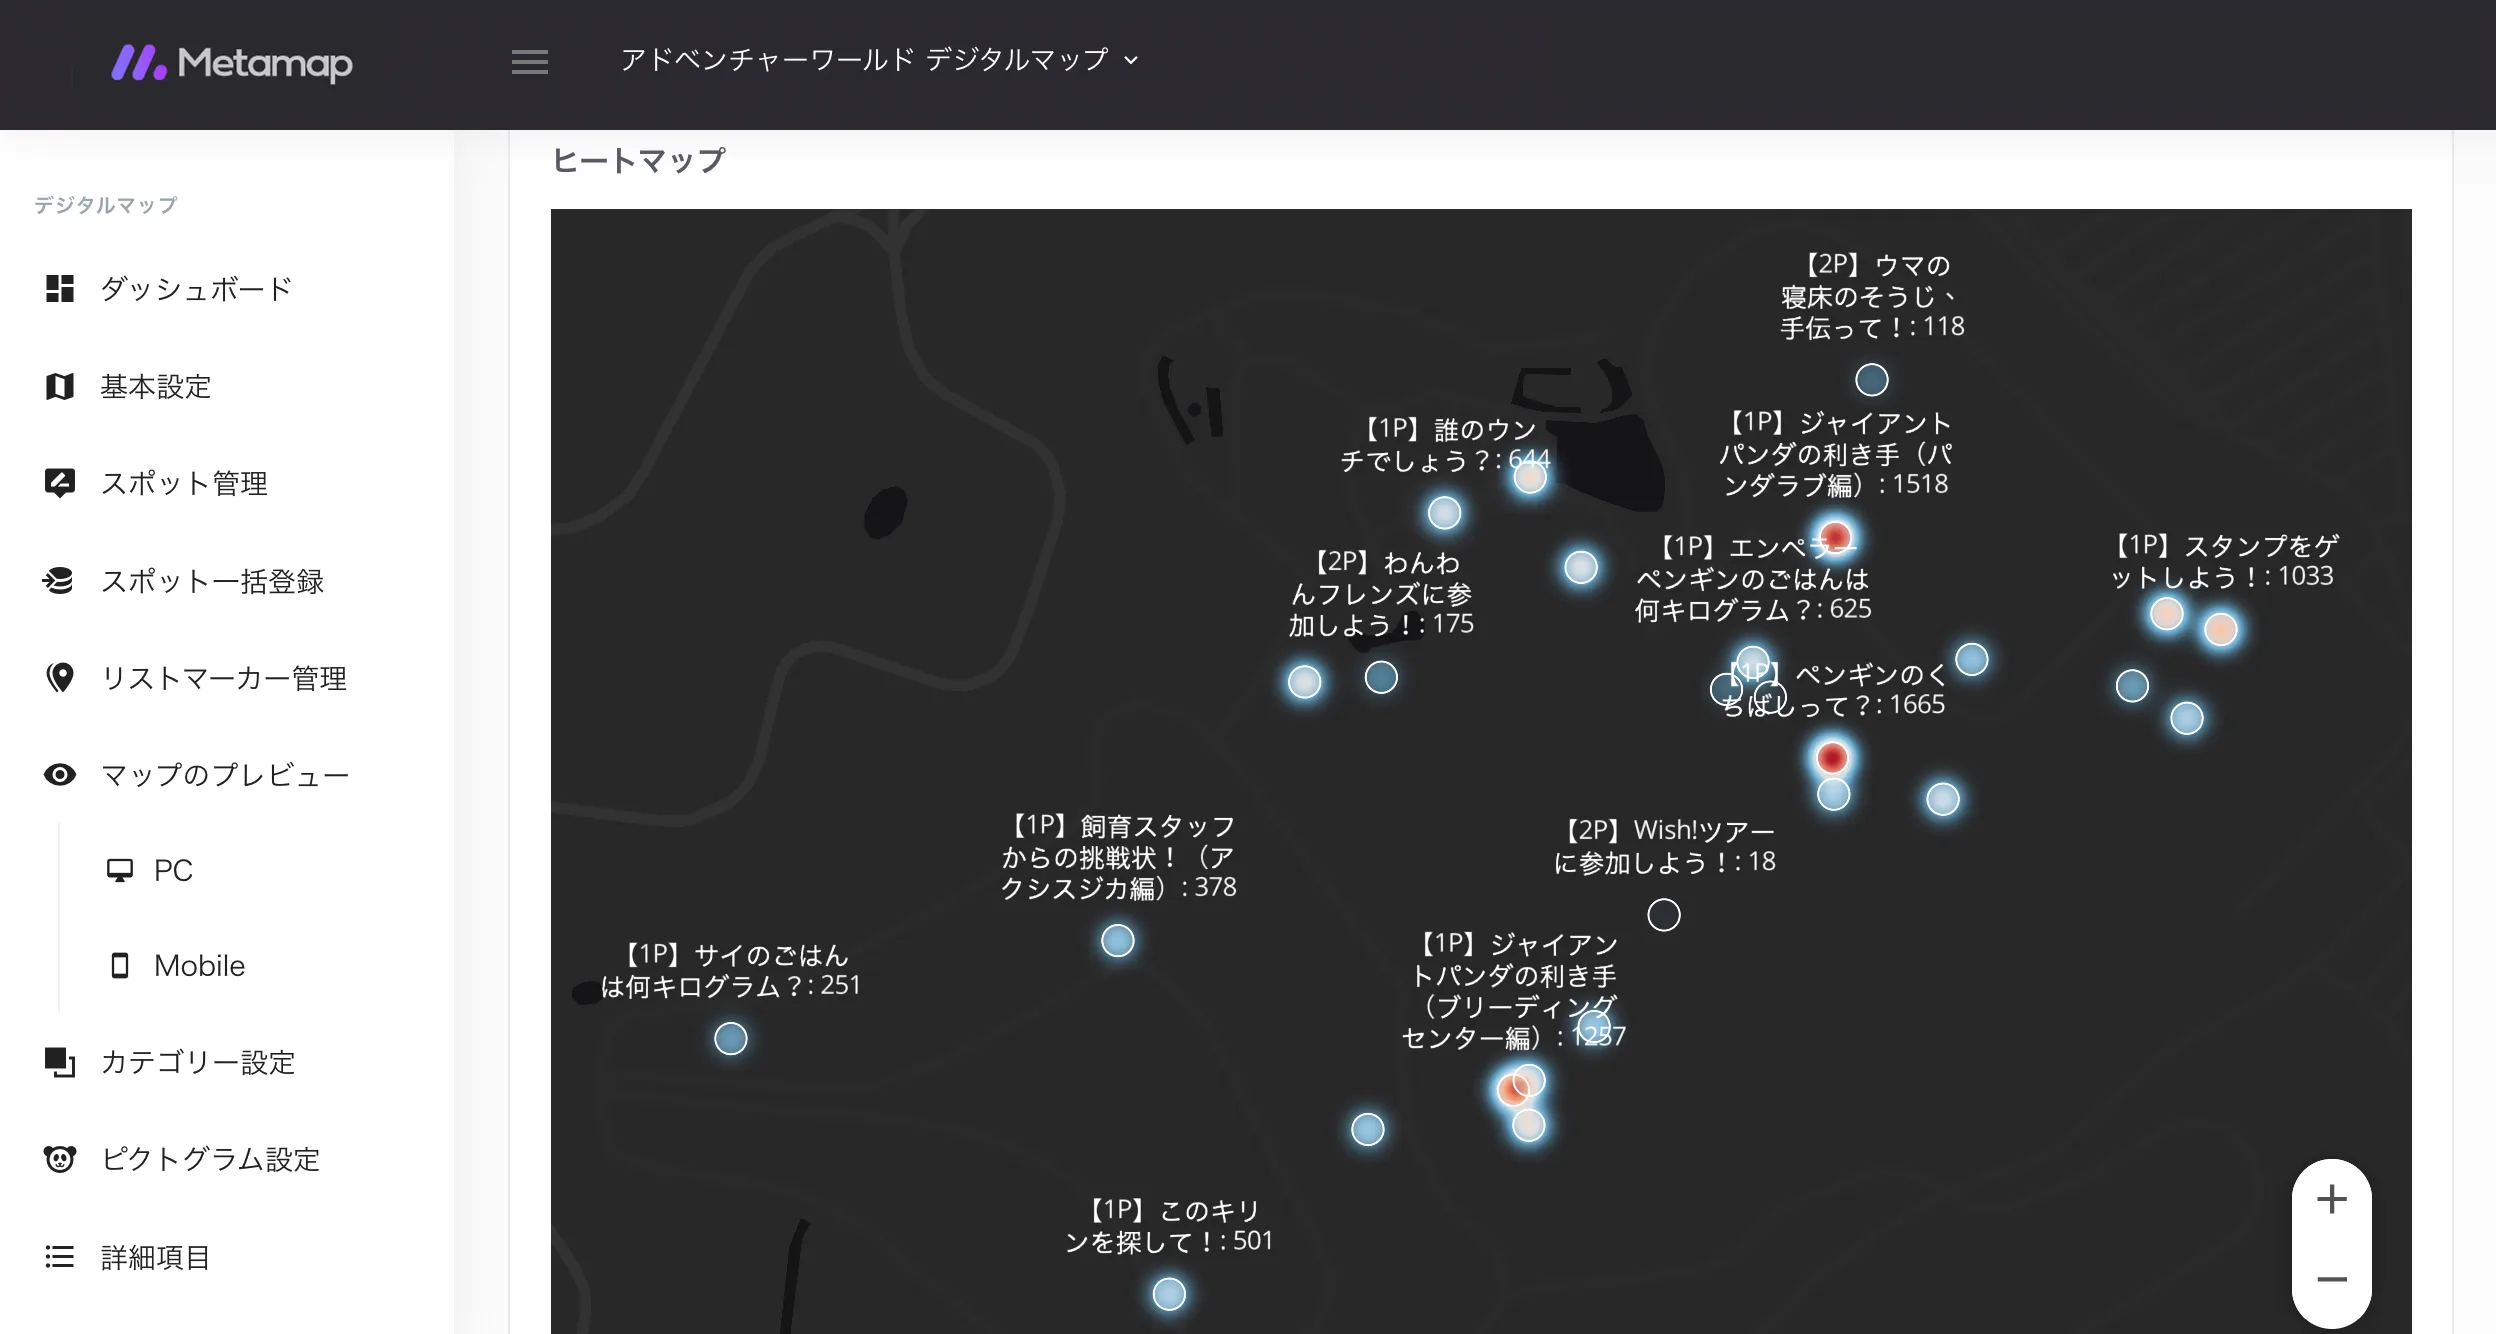
Task: Click the 詳細項目 list icon
Action: pos(60,1256)
